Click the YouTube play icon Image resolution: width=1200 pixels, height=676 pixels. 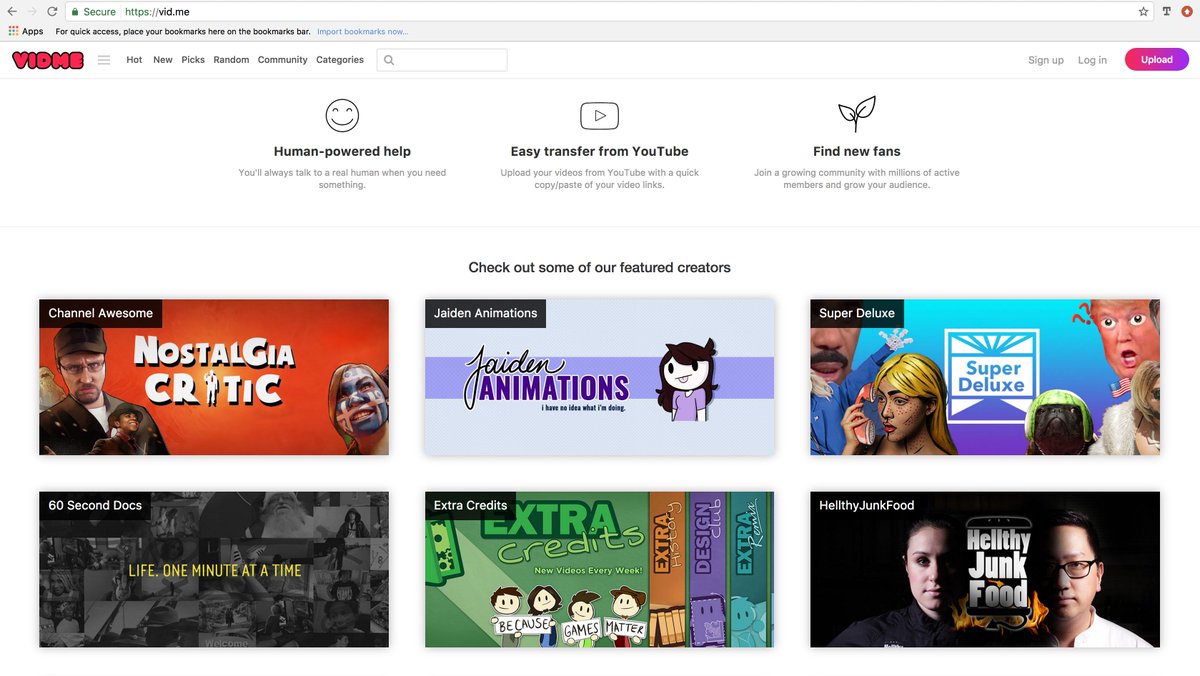pyautogui.click(x=600, y=115)
